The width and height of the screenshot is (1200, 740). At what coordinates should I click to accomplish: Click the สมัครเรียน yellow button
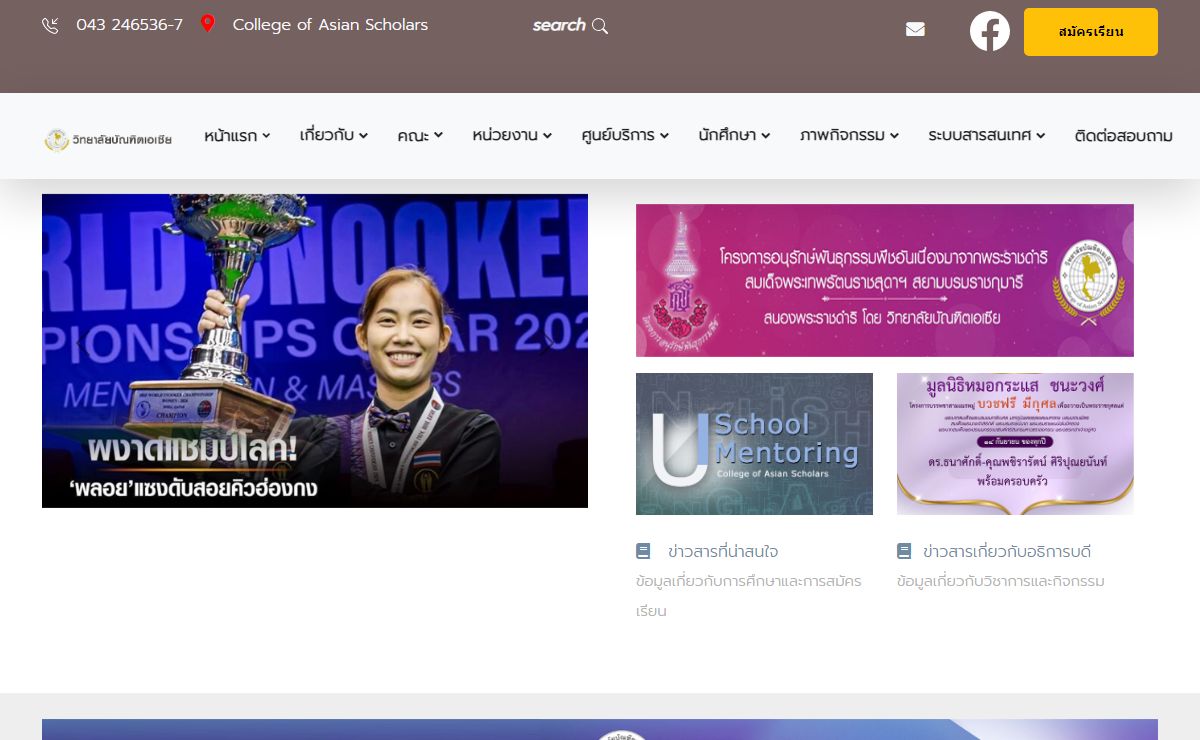[1091, 32]
